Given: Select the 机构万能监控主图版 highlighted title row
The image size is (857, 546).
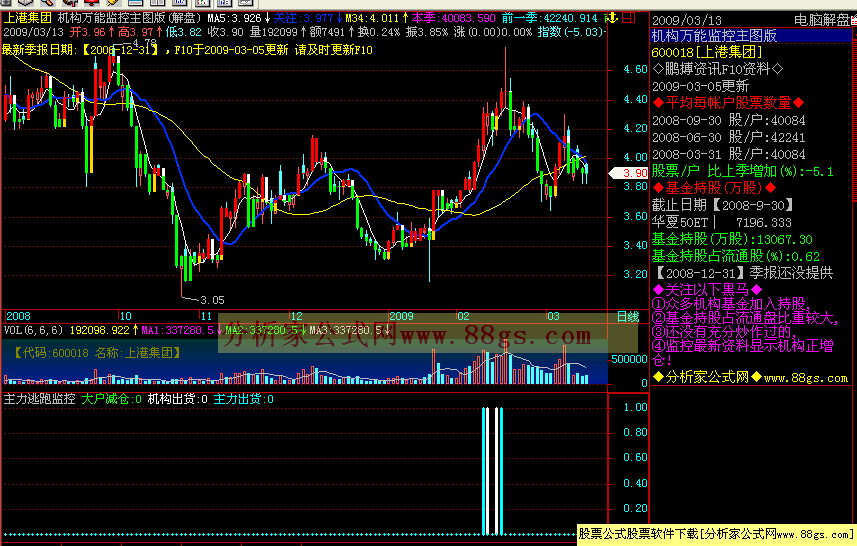Looking at the screenshot, I should tap(751, 36).
